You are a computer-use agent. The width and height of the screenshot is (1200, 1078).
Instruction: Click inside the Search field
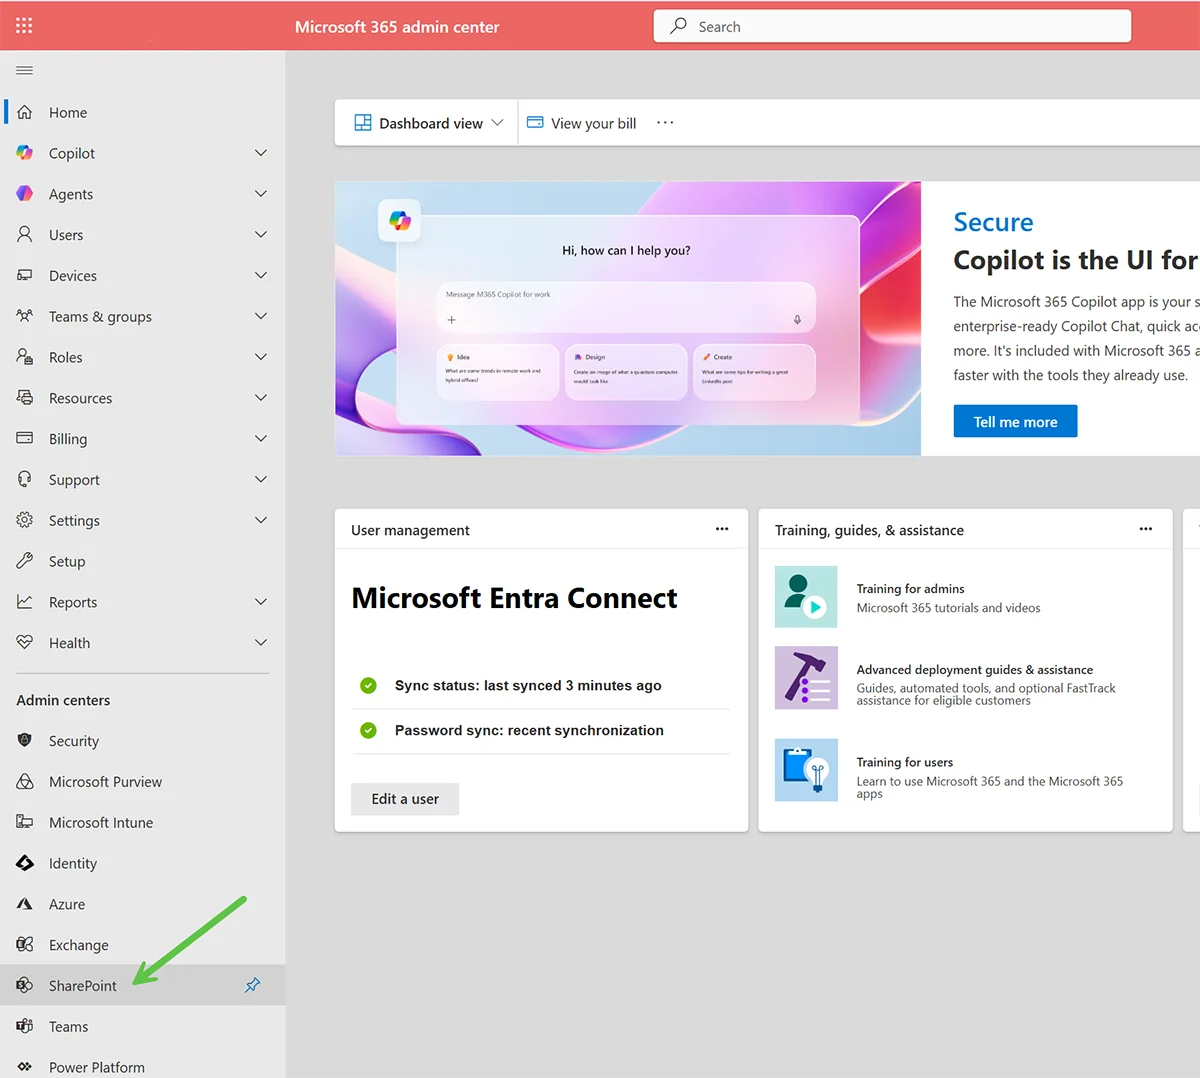(x=892, y=25)
